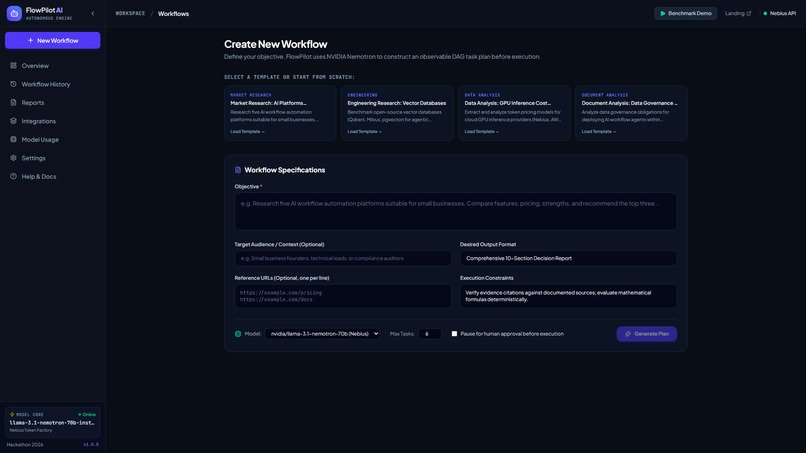Viewport: 806px width, 453px height.
Task: Click the Overview grid icon
Action: pyautogui.click(x=13, y=66)
